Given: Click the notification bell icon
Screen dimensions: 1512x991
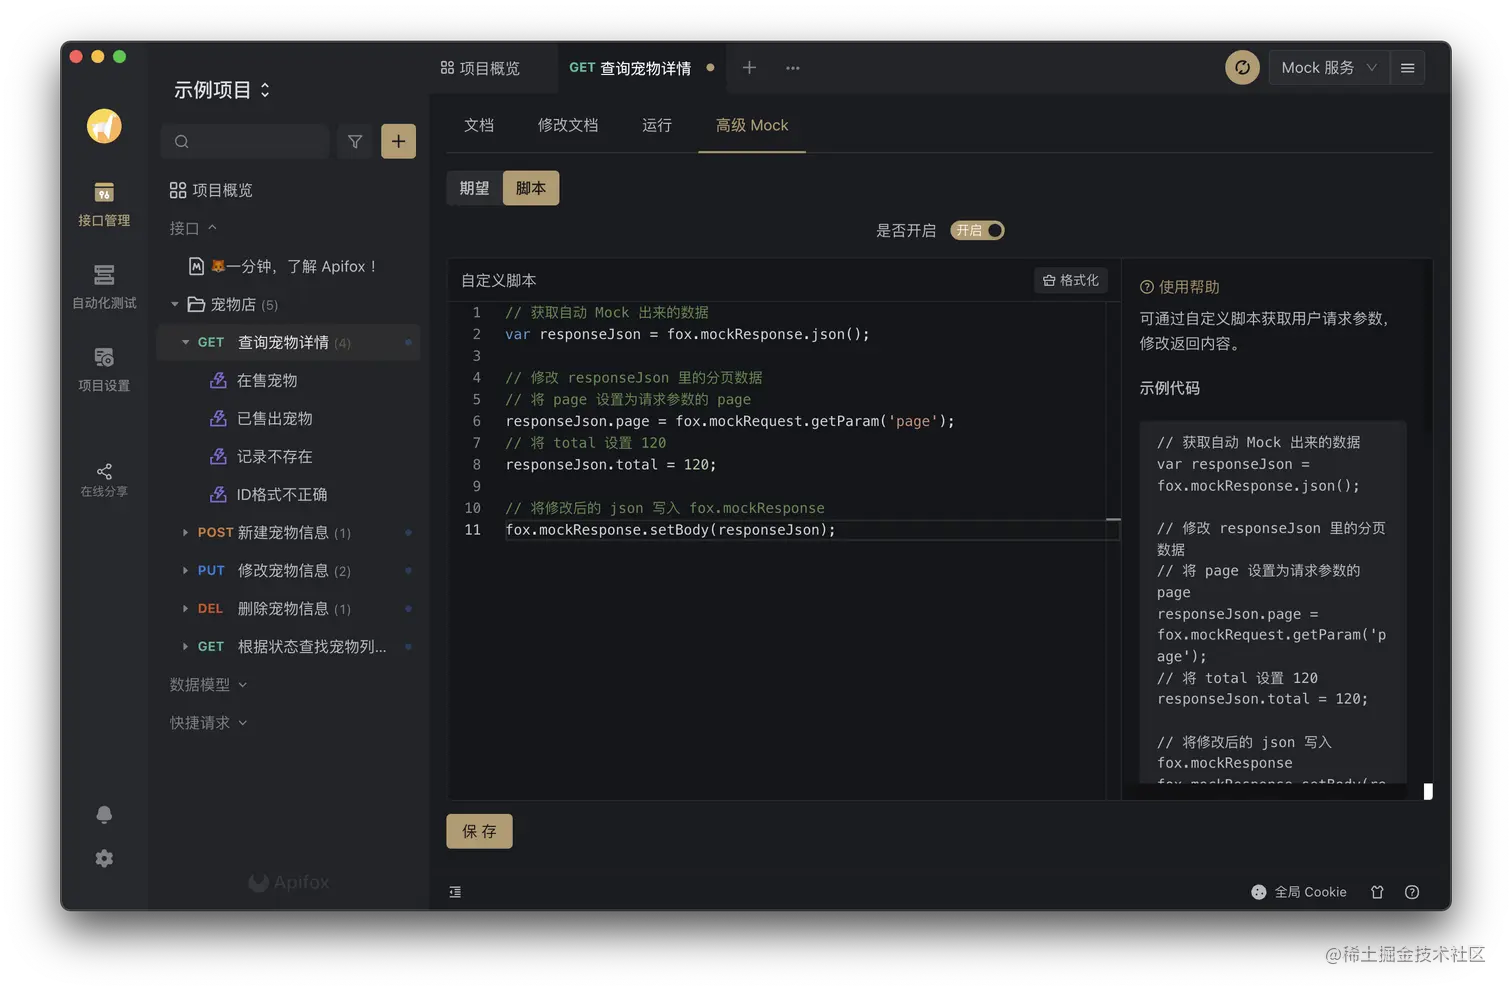Looking at the screenshot, I should (x=103, y=815).
